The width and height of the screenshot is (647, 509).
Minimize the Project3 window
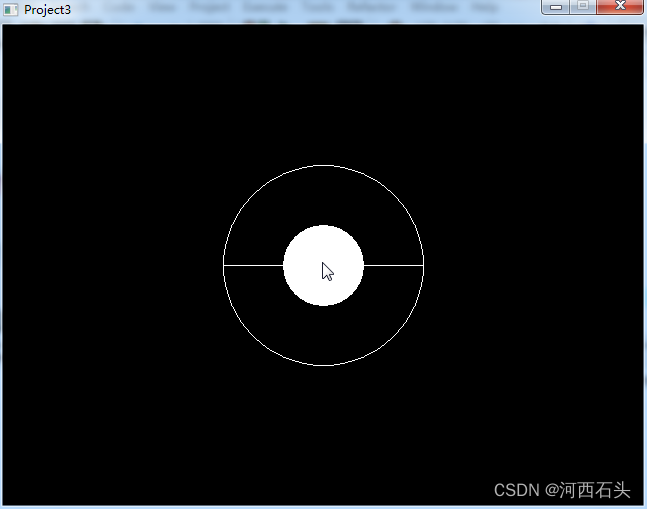click(x=556, y=7)
